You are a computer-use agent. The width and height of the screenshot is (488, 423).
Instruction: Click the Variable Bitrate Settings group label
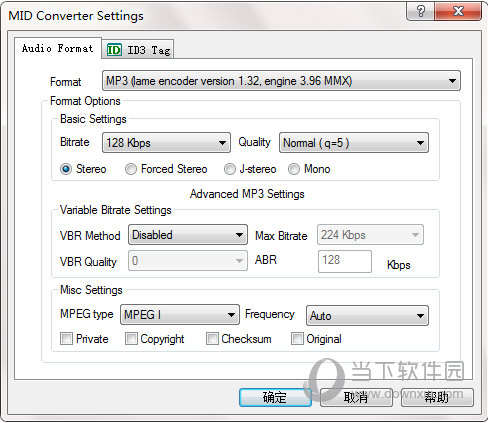tap(115, 210)
